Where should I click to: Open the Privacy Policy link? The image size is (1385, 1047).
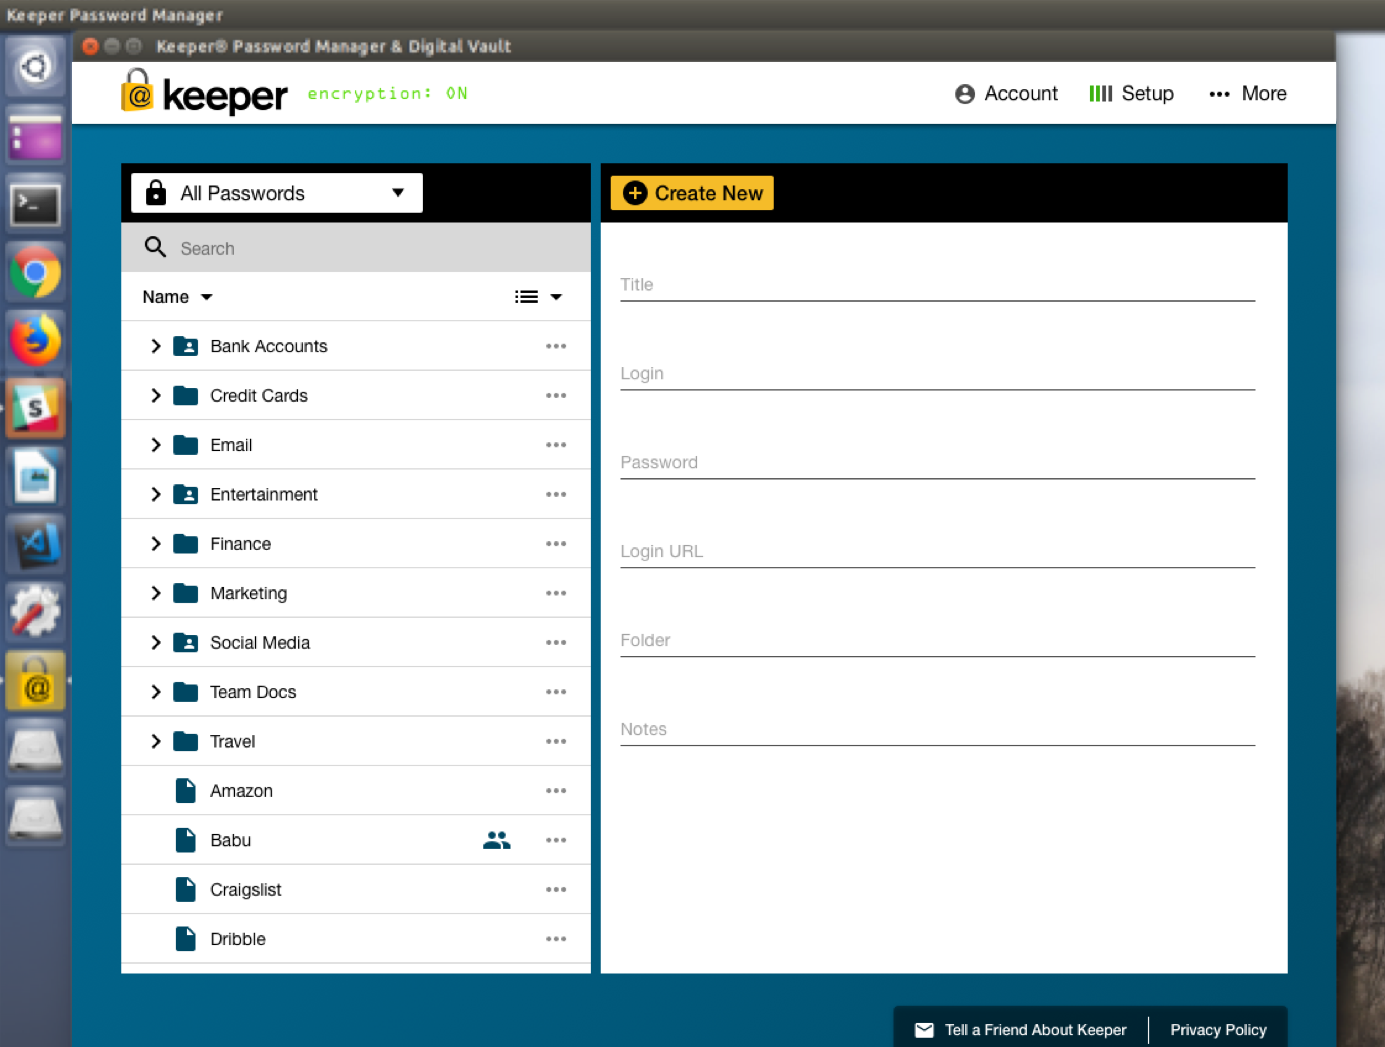point(1218,1030)
